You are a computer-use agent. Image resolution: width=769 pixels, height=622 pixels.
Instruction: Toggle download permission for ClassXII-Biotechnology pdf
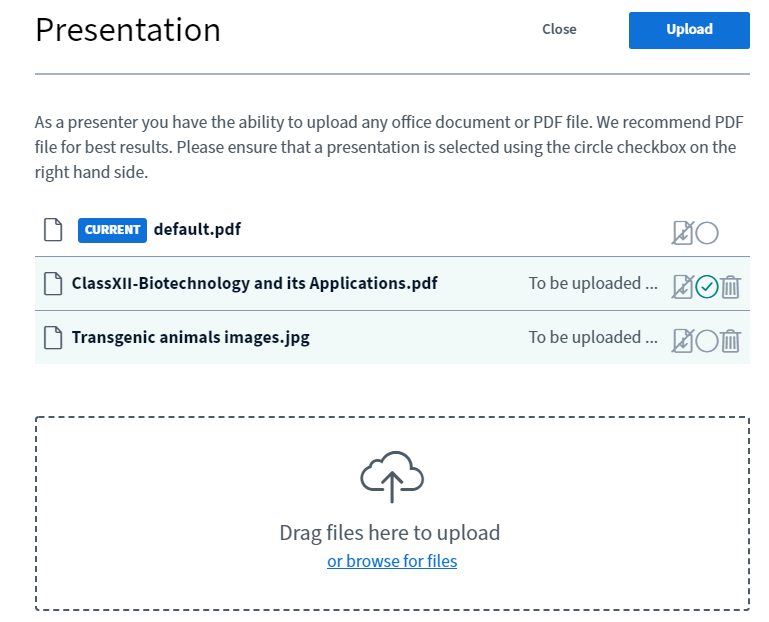[x=683, y=286]
